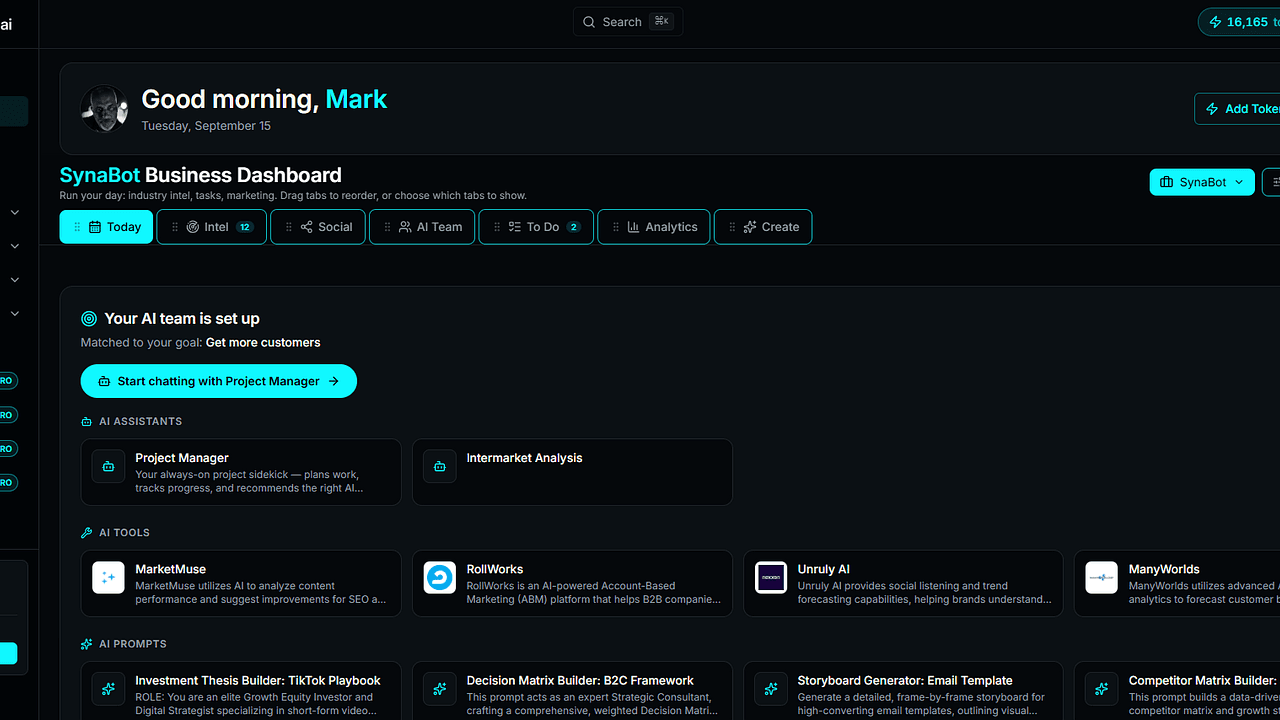Click Storyboard Generator sparkle icon
Screen dimensions: 1280x720
770,689
